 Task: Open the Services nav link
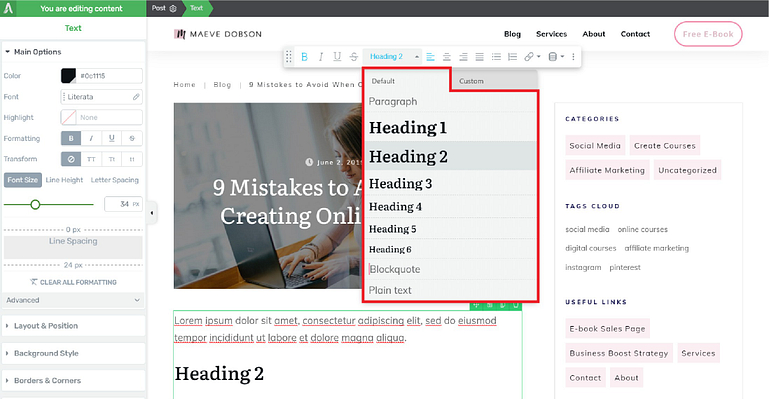pyautogui.click(x=551, y=34)
